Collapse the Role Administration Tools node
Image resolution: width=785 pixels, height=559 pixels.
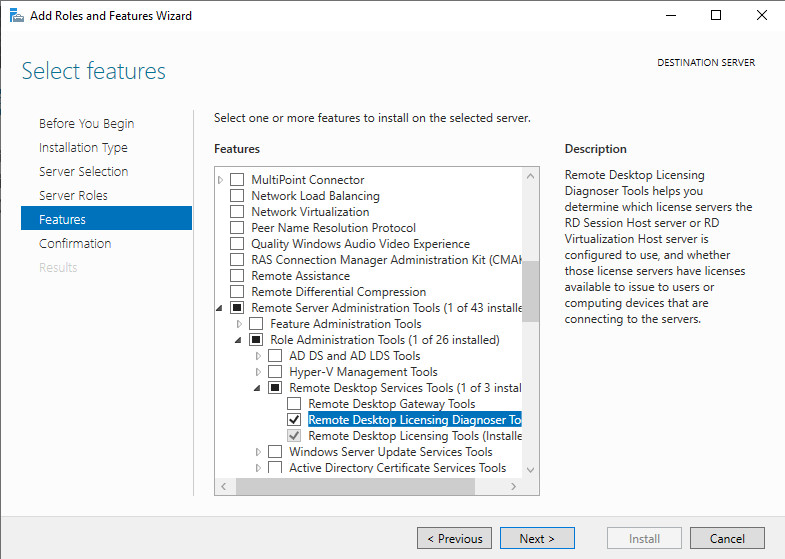point(239,340)
